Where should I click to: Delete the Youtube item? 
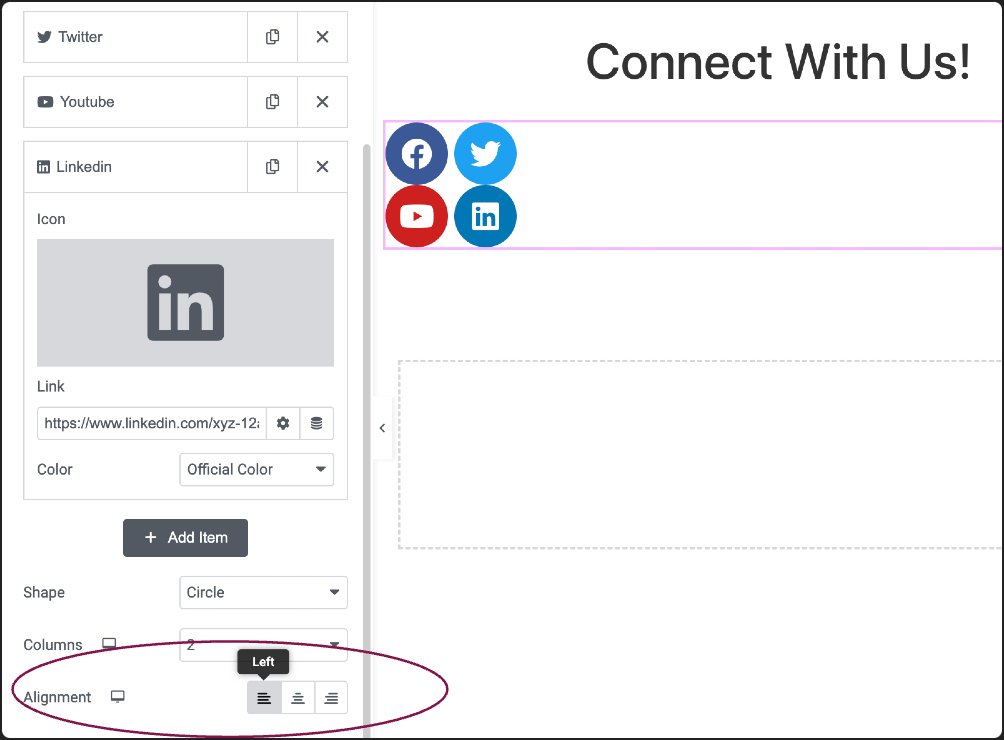[323, 102]
